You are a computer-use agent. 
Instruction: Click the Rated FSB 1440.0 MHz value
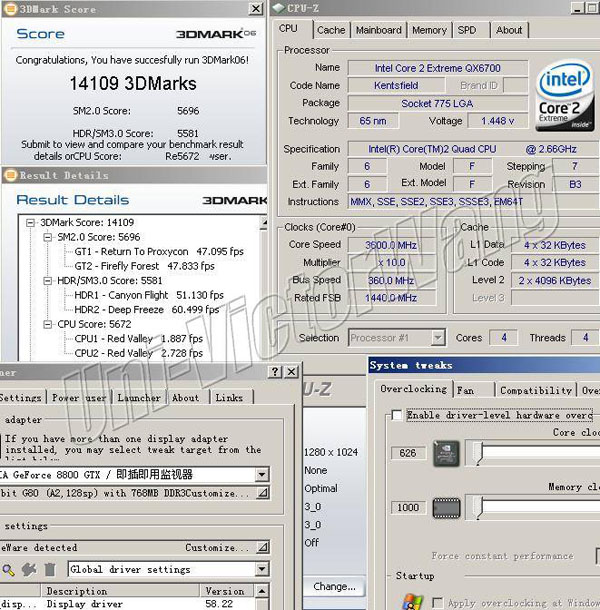tap(391, 298)
